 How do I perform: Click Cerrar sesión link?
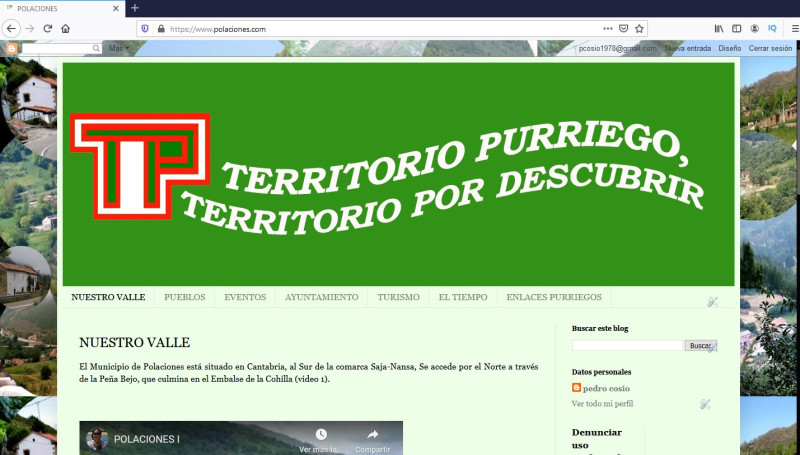770,48
